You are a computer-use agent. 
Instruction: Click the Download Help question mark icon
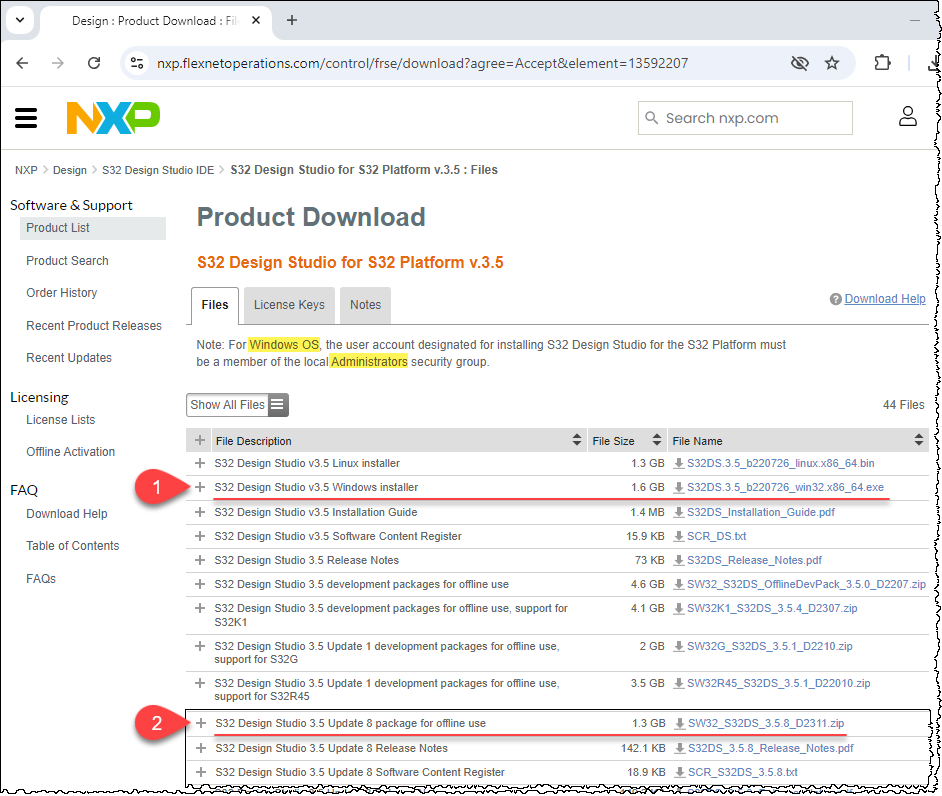835,299
